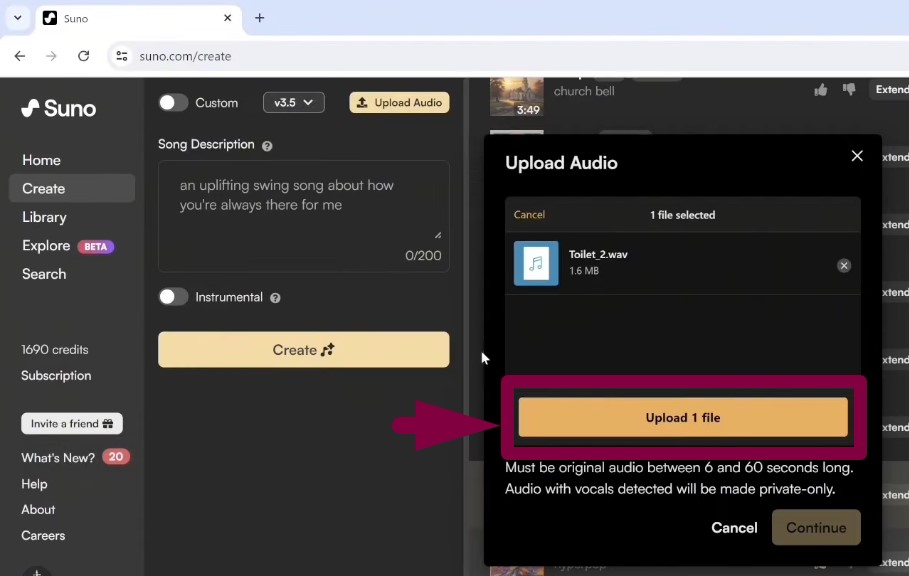The image size is (909, 576).
Task: Click the Toilet_2.wav music file icon
Action: tap(536, 264)
